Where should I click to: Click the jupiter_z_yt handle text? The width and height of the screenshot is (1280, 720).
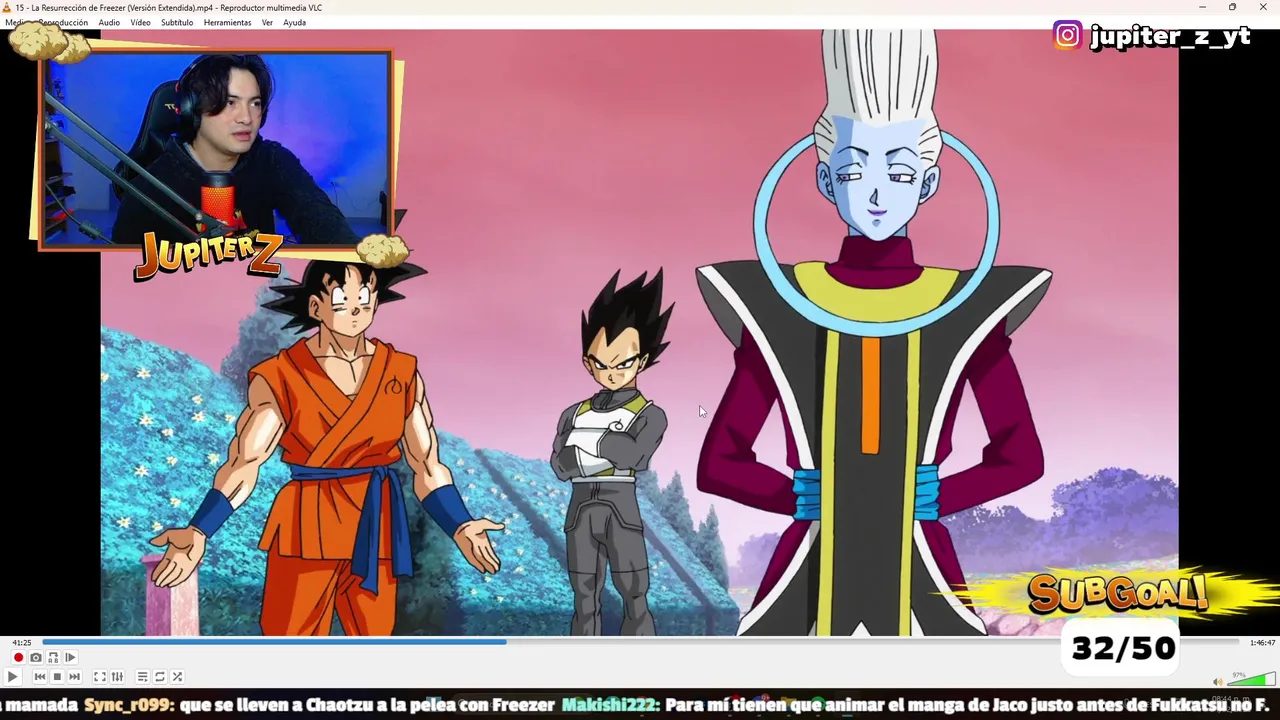(1170, 36)
